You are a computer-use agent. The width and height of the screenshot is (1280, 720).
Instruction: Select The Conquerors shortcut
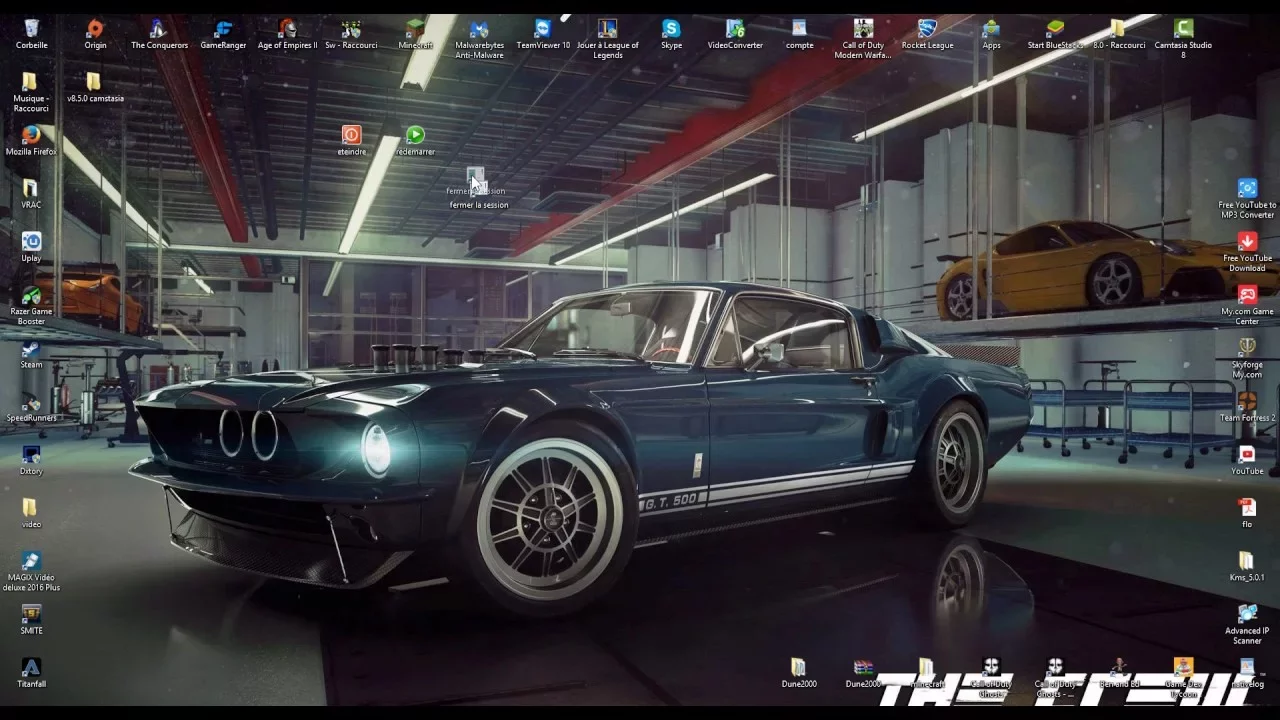tap(159, 29)
